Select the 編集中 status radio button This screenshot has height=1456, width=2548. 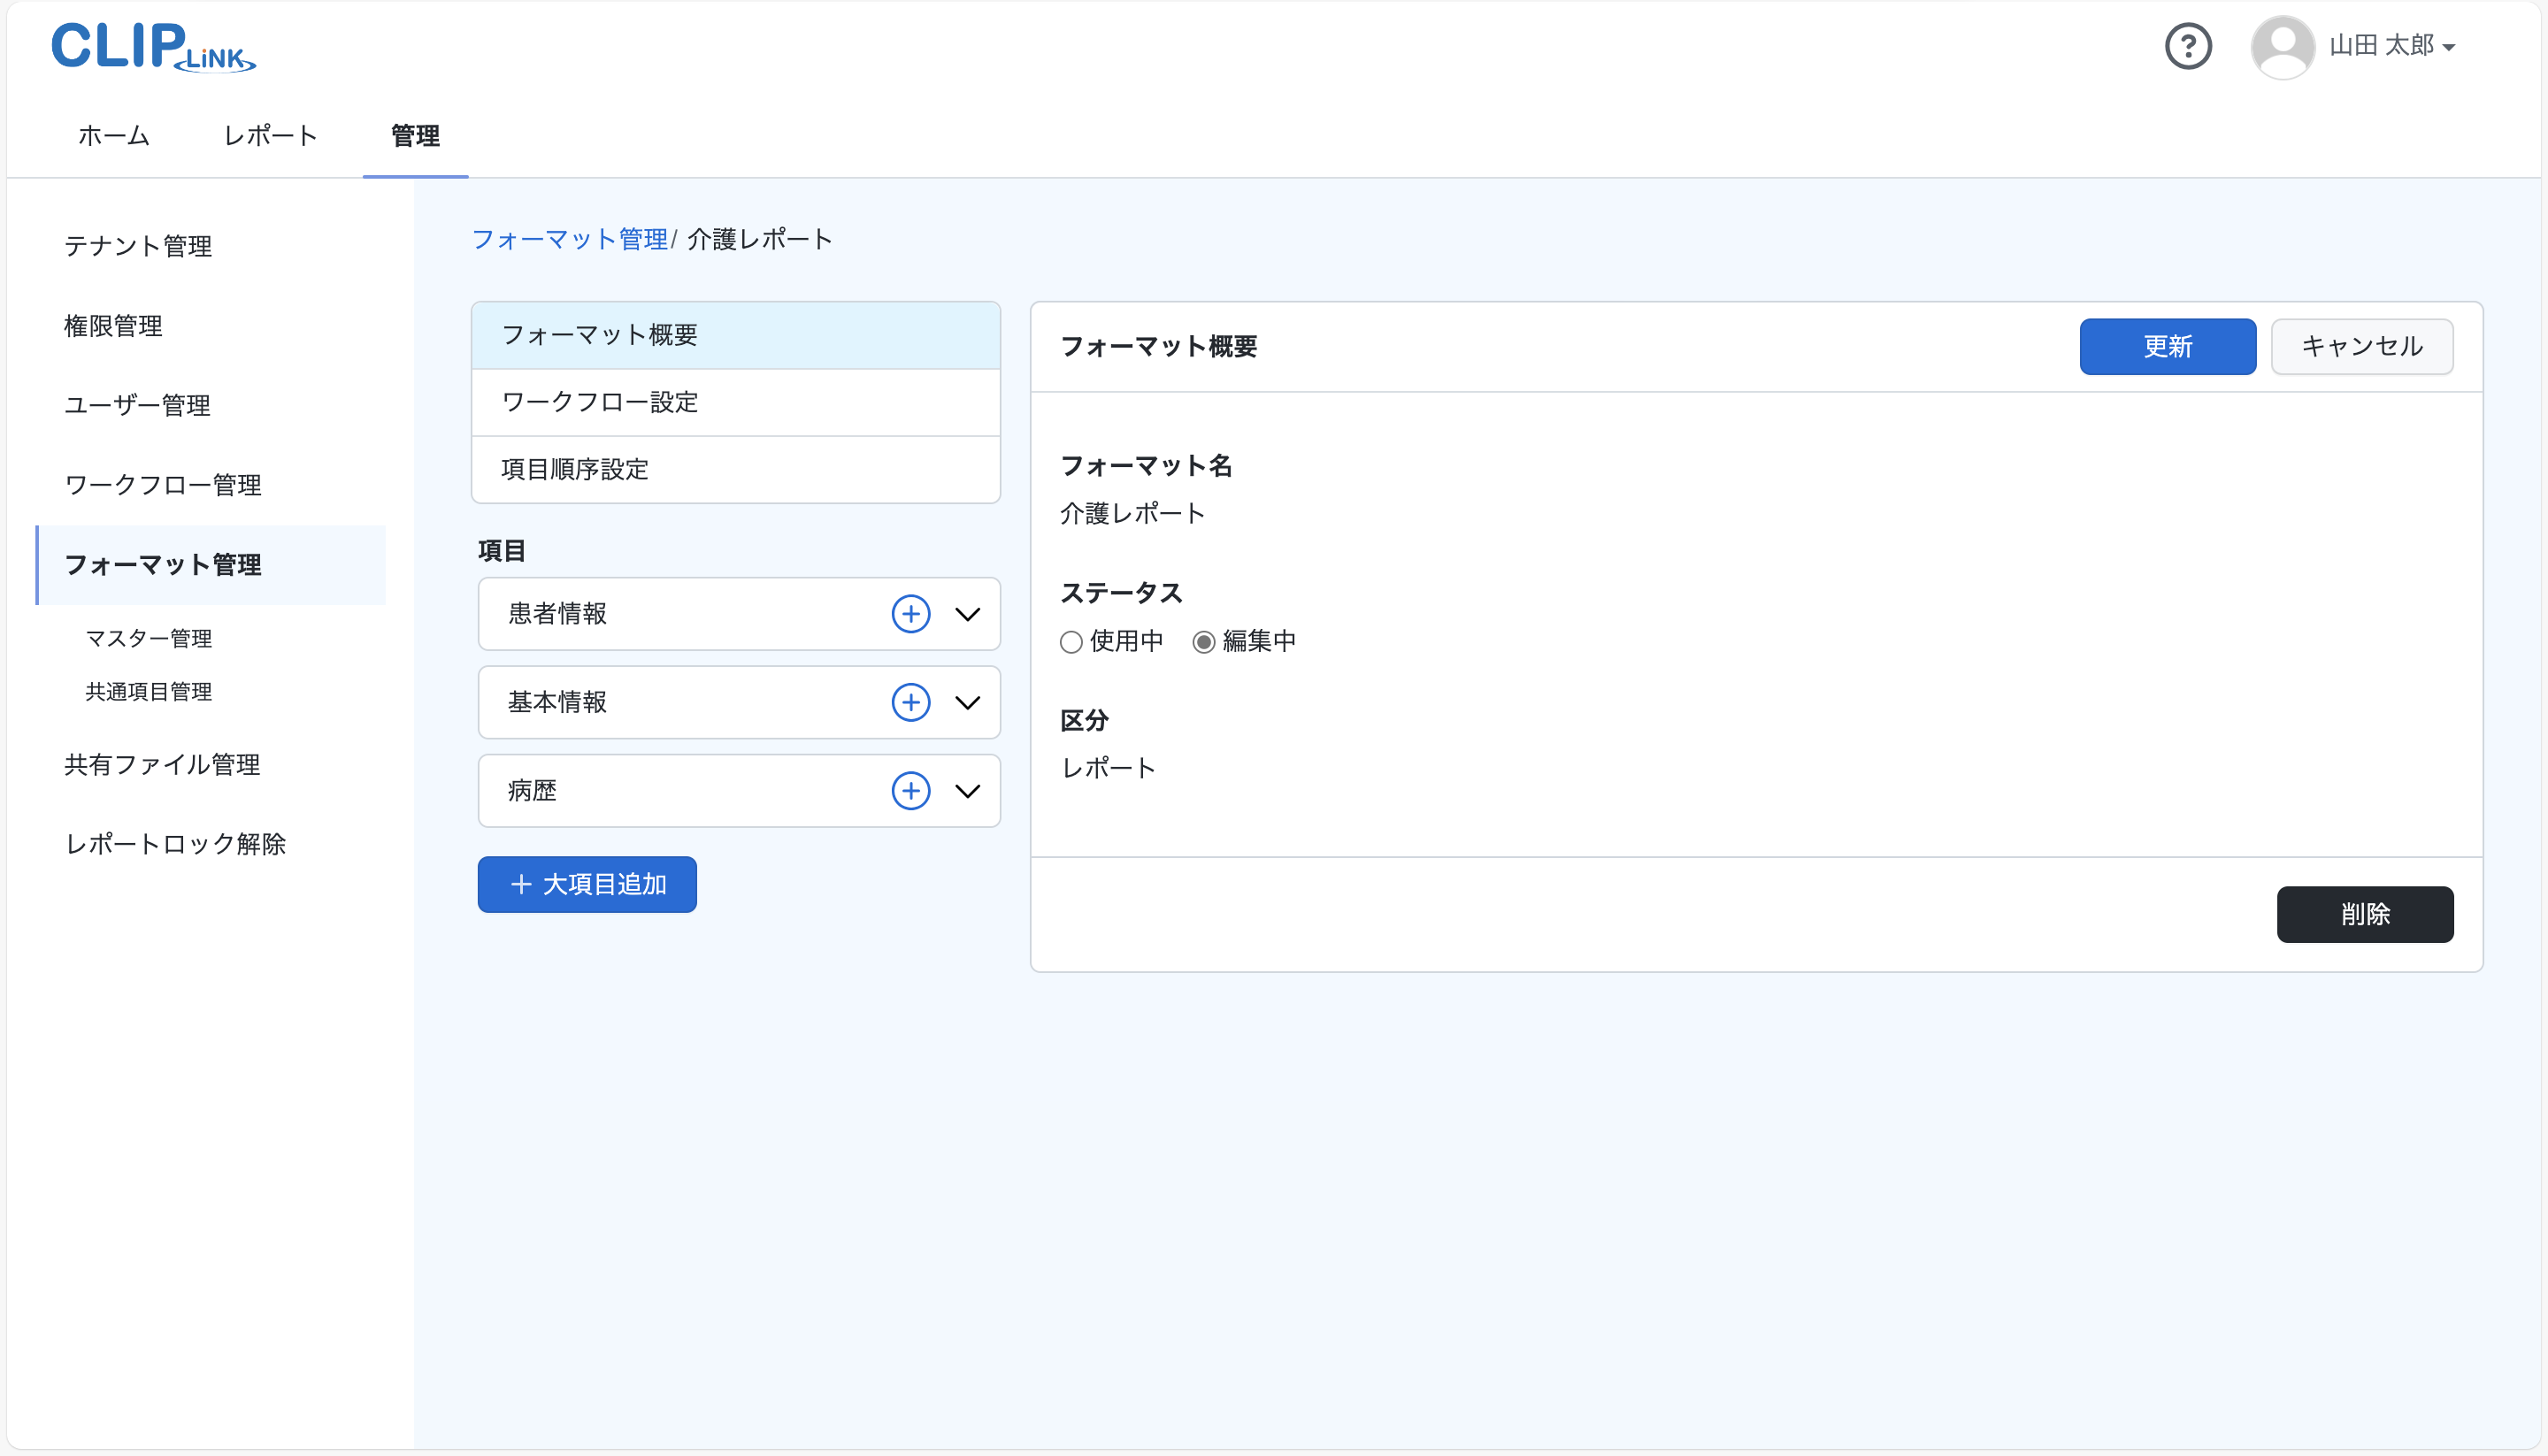pyautogui.click(x=1203, y=642)
